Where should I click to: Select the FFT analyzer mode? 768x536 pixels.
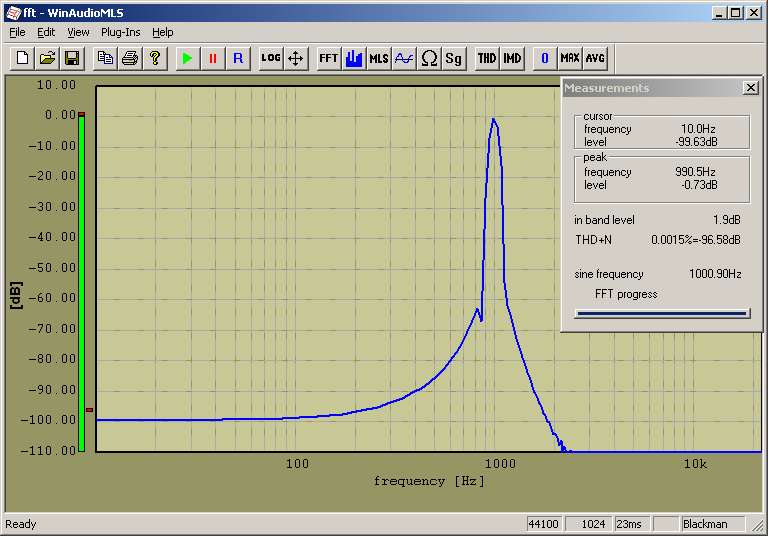pyautogui.click(x=329, y=58)
